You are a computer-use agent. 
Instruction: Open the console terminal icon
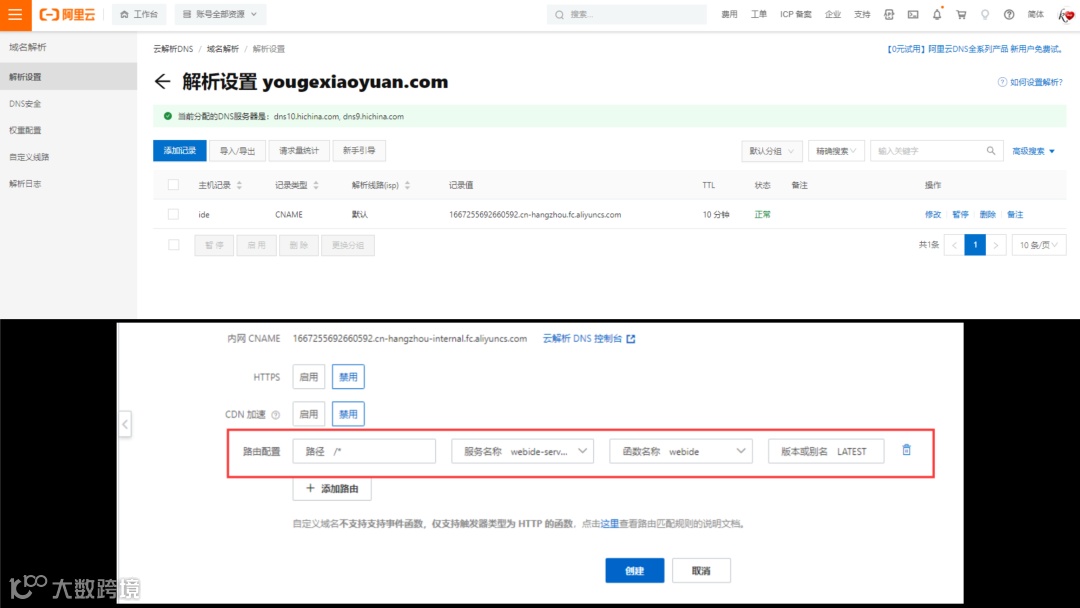click(x=913, y=14)
